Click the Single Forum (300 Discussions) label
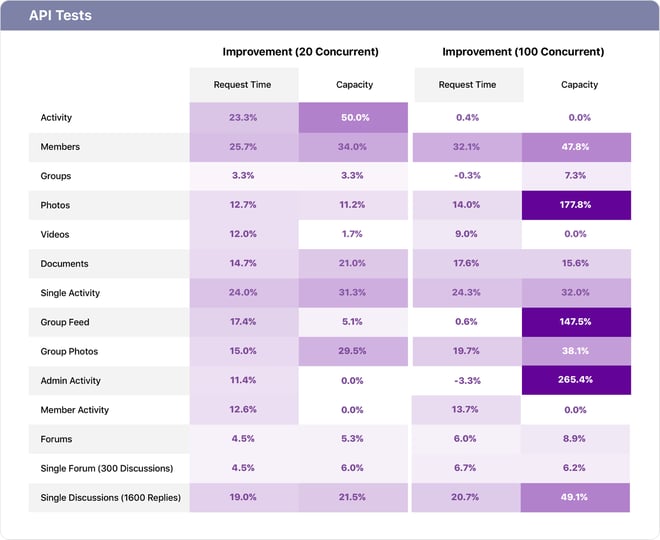 [x=107, y=468]
